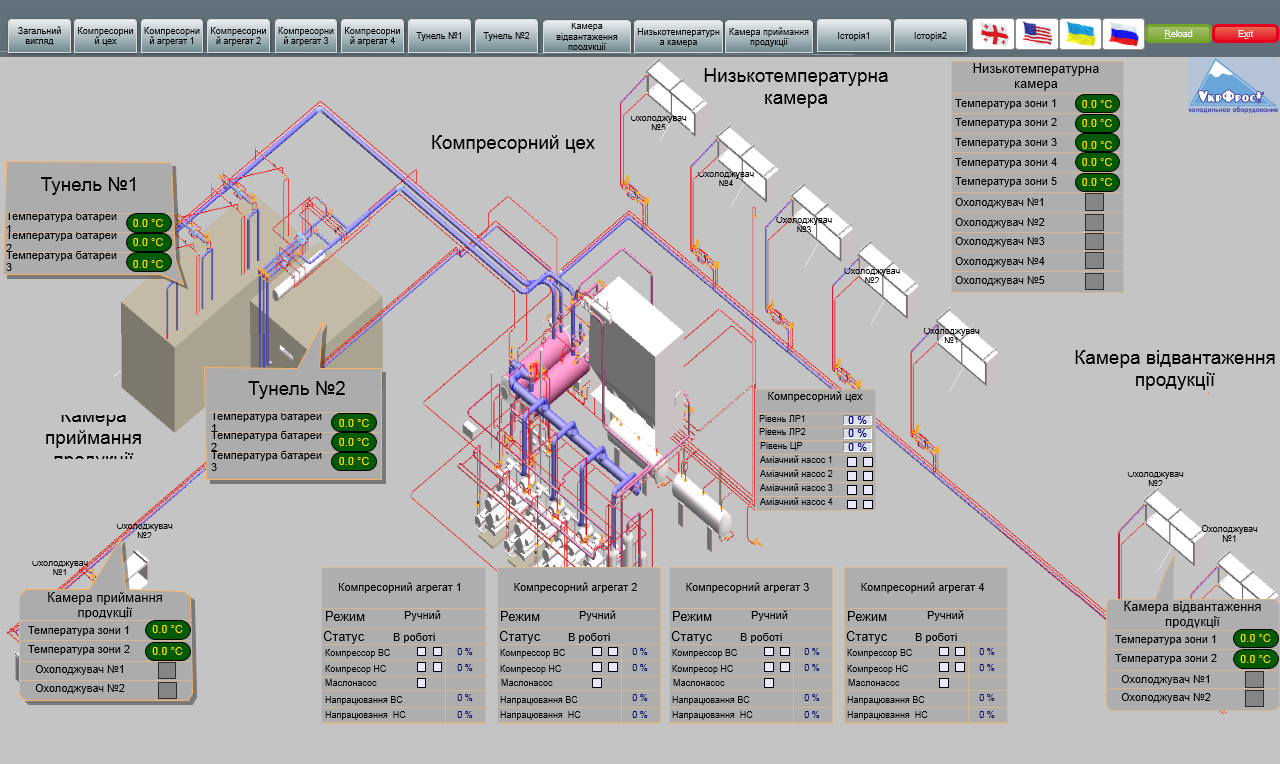1280x764 pixels.
Task: Toggle Маслонасос checkbox in Компресорний агрегат 3
Action: [769, 683]
